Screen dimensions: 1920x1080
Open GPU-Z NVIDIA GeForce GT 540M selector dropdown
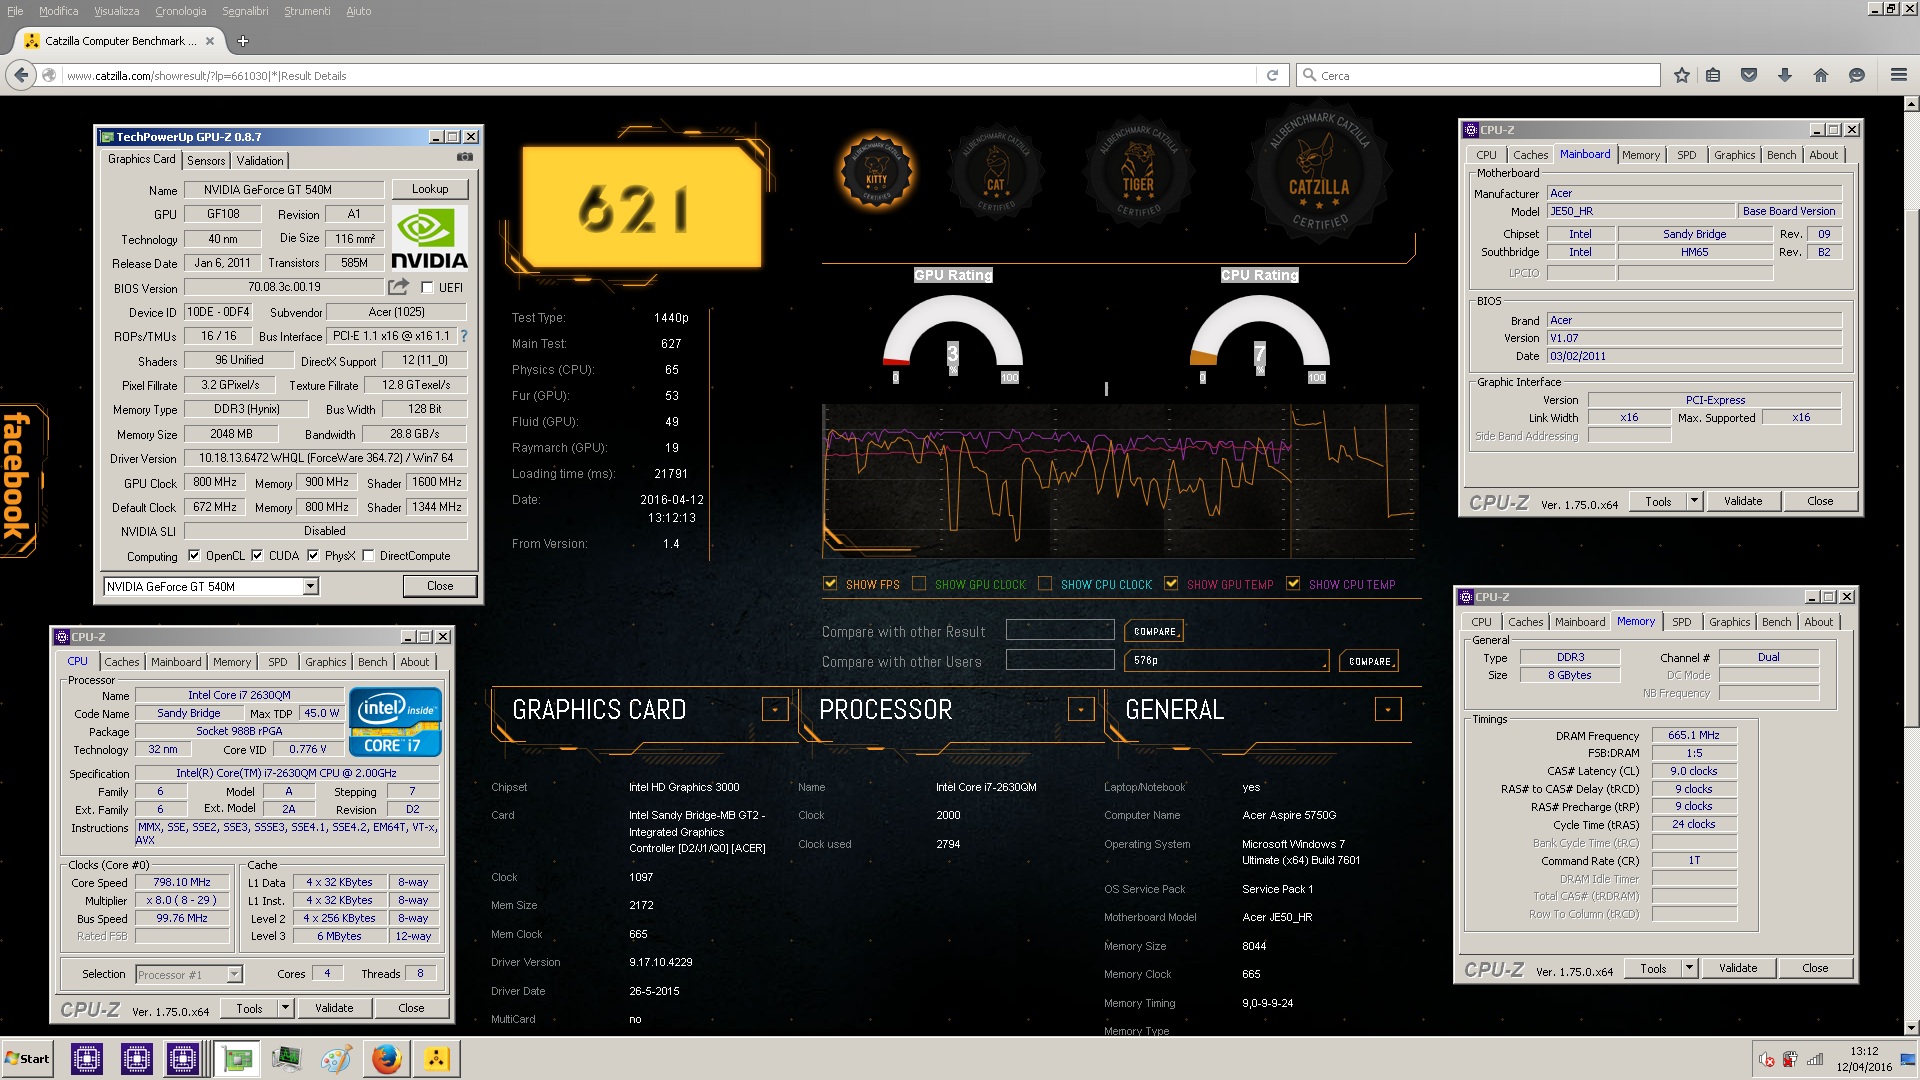point(311,587)
